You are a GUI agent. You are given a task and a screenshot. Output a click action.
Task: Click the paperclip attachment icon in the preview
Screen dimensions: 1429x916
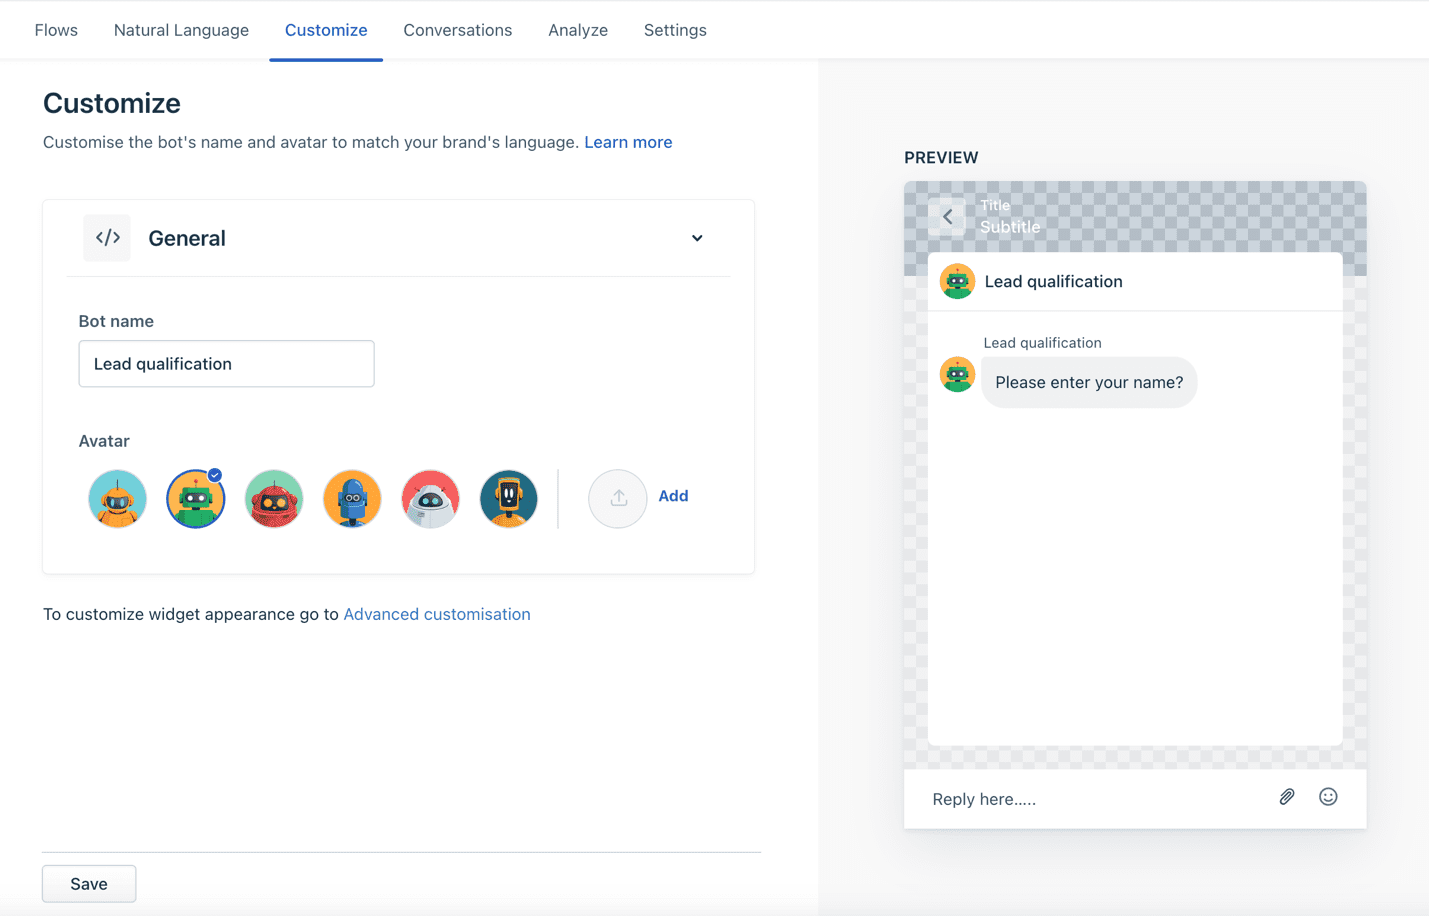1287,796
